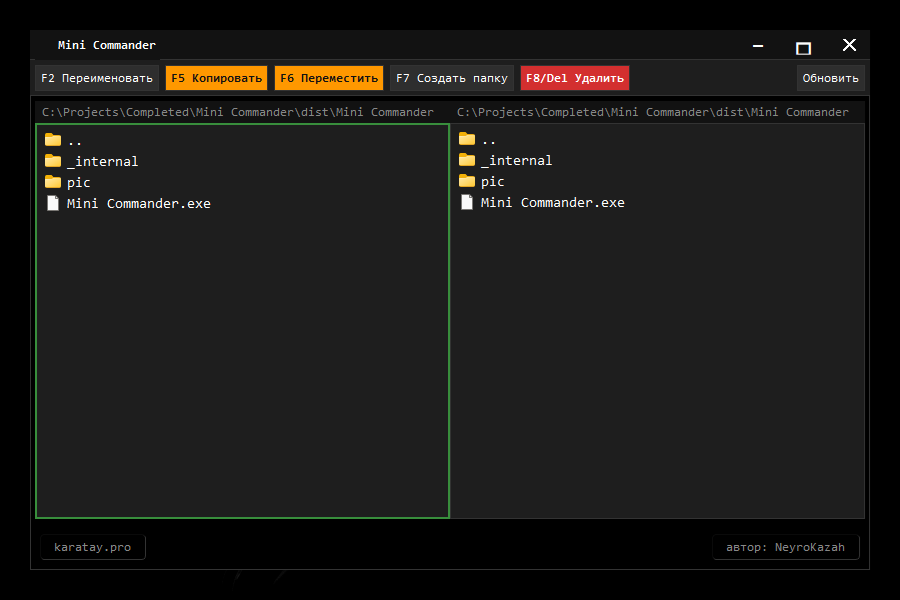Select '..' entry text in left panel
The height and width of the screenshot is (600, 900).
(75, 141)
